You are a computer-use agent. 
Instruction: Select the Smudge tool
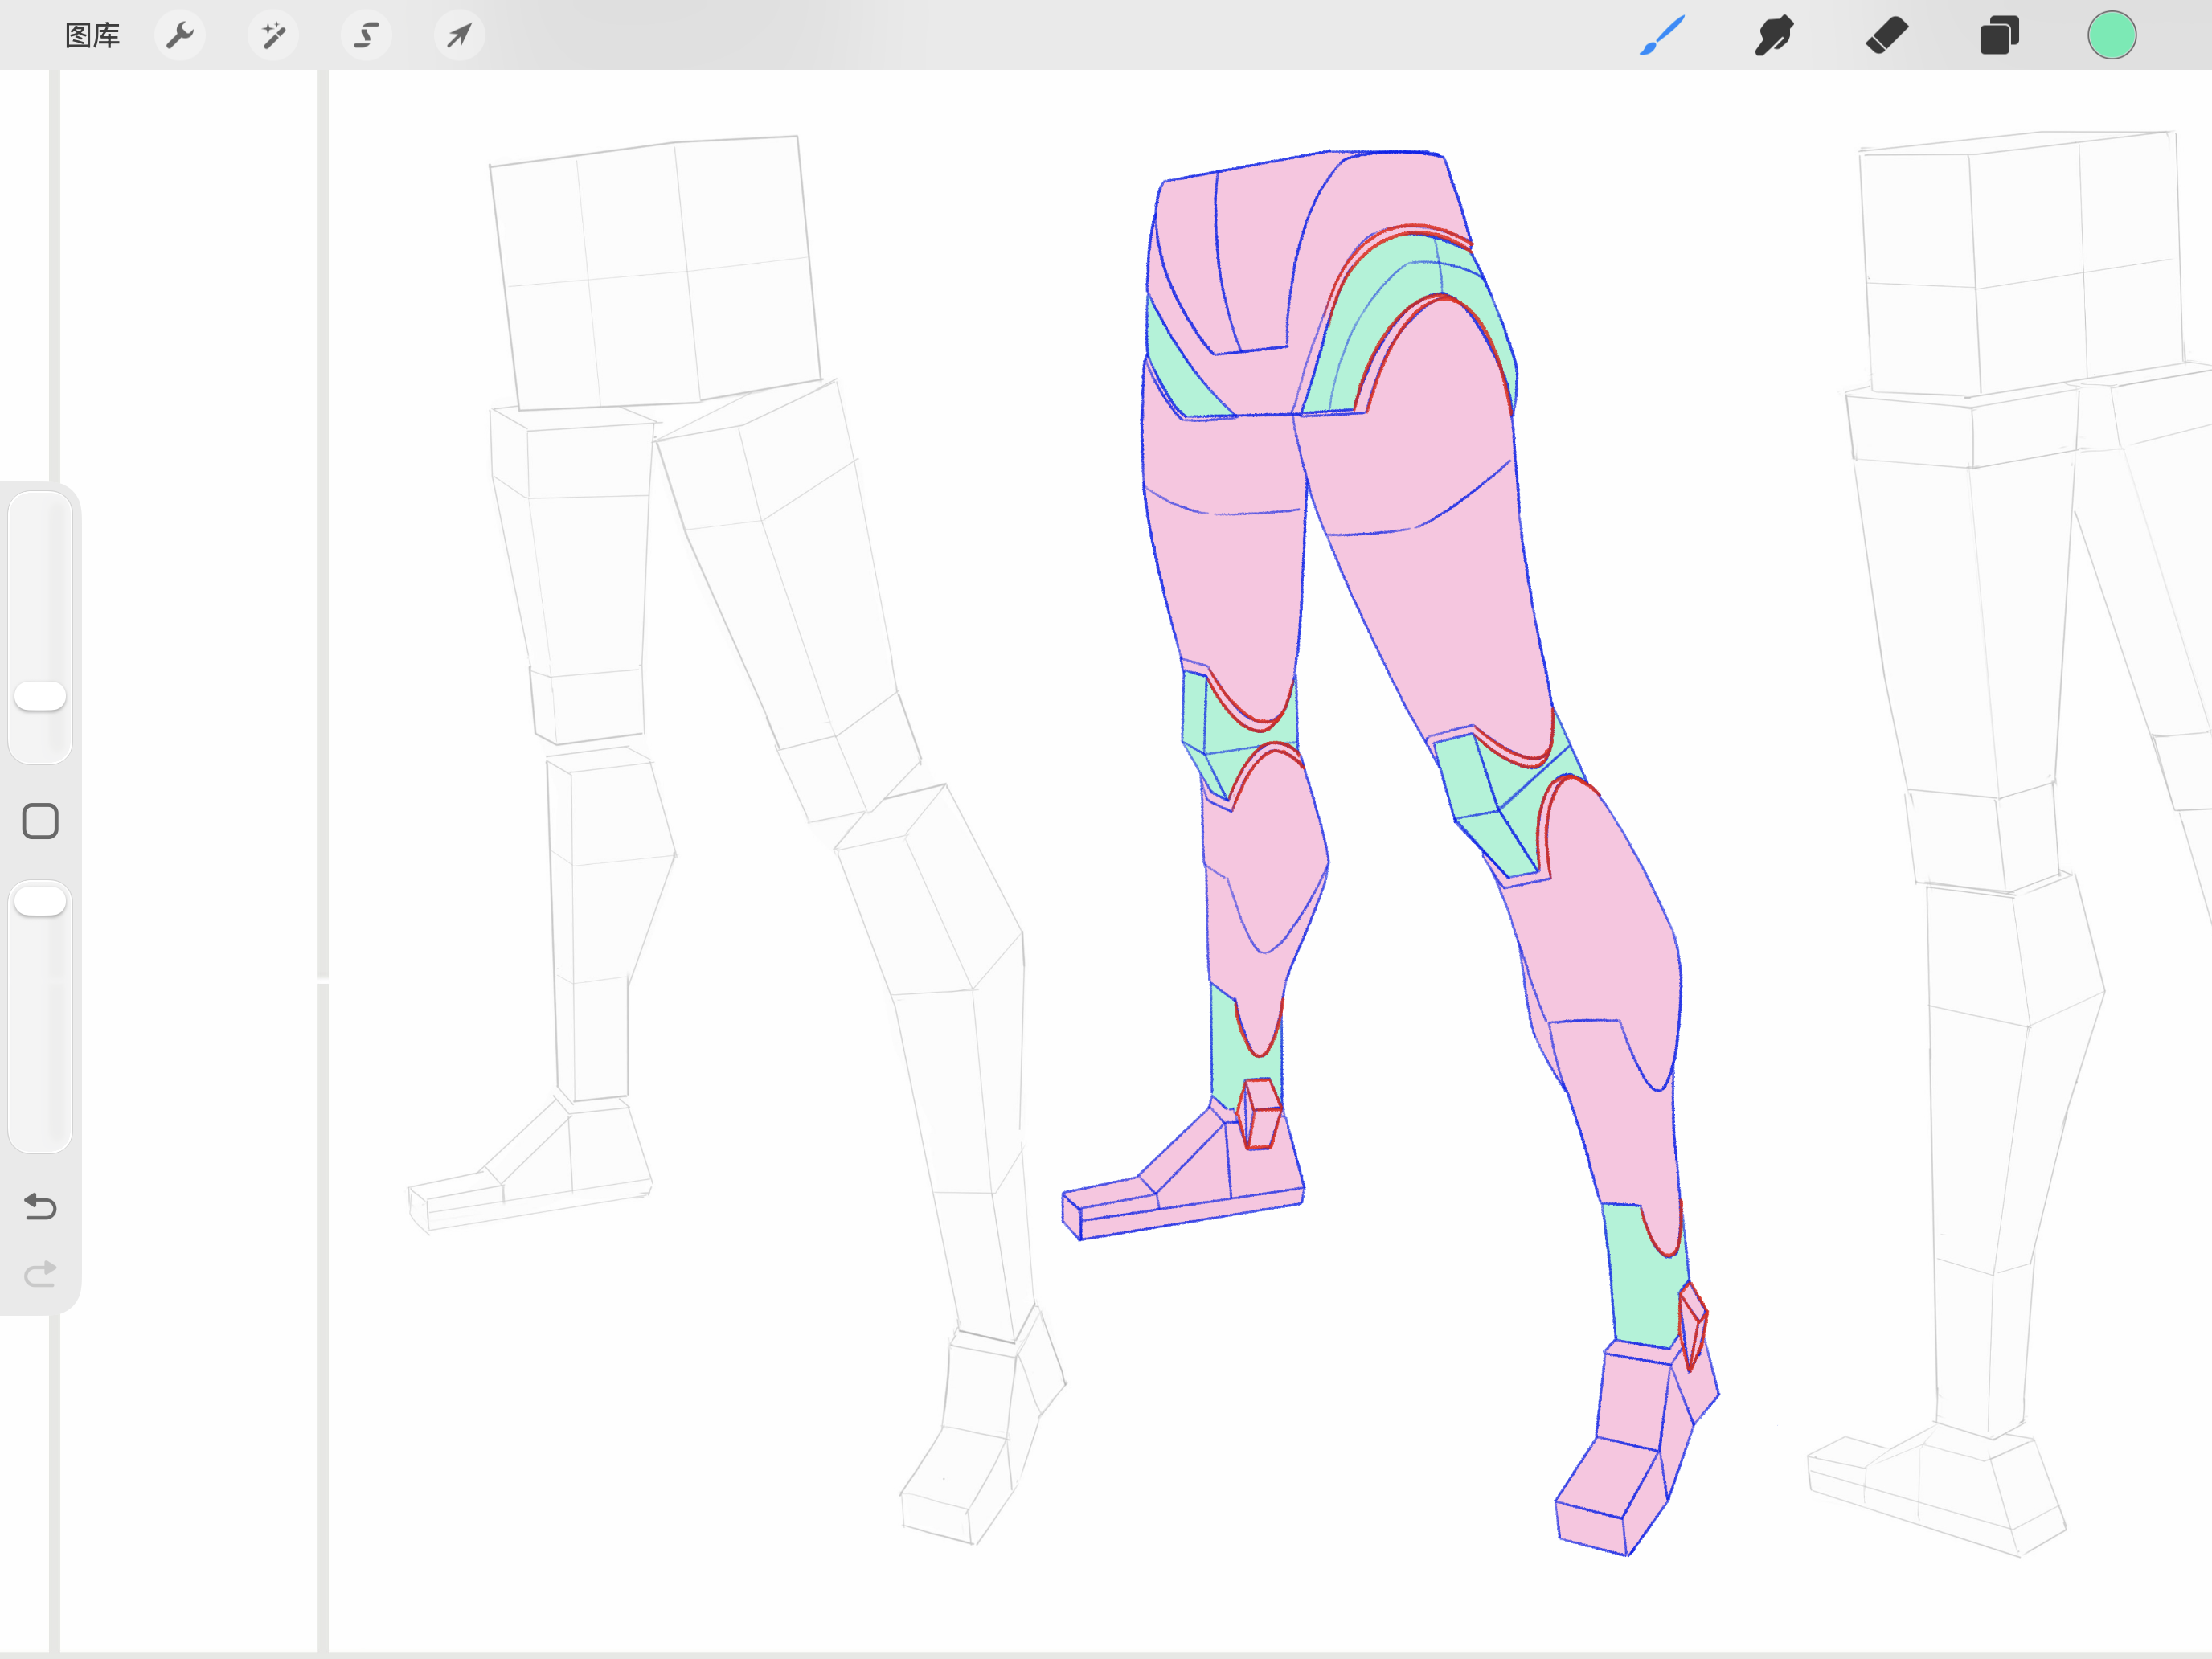coord(1774,36)
